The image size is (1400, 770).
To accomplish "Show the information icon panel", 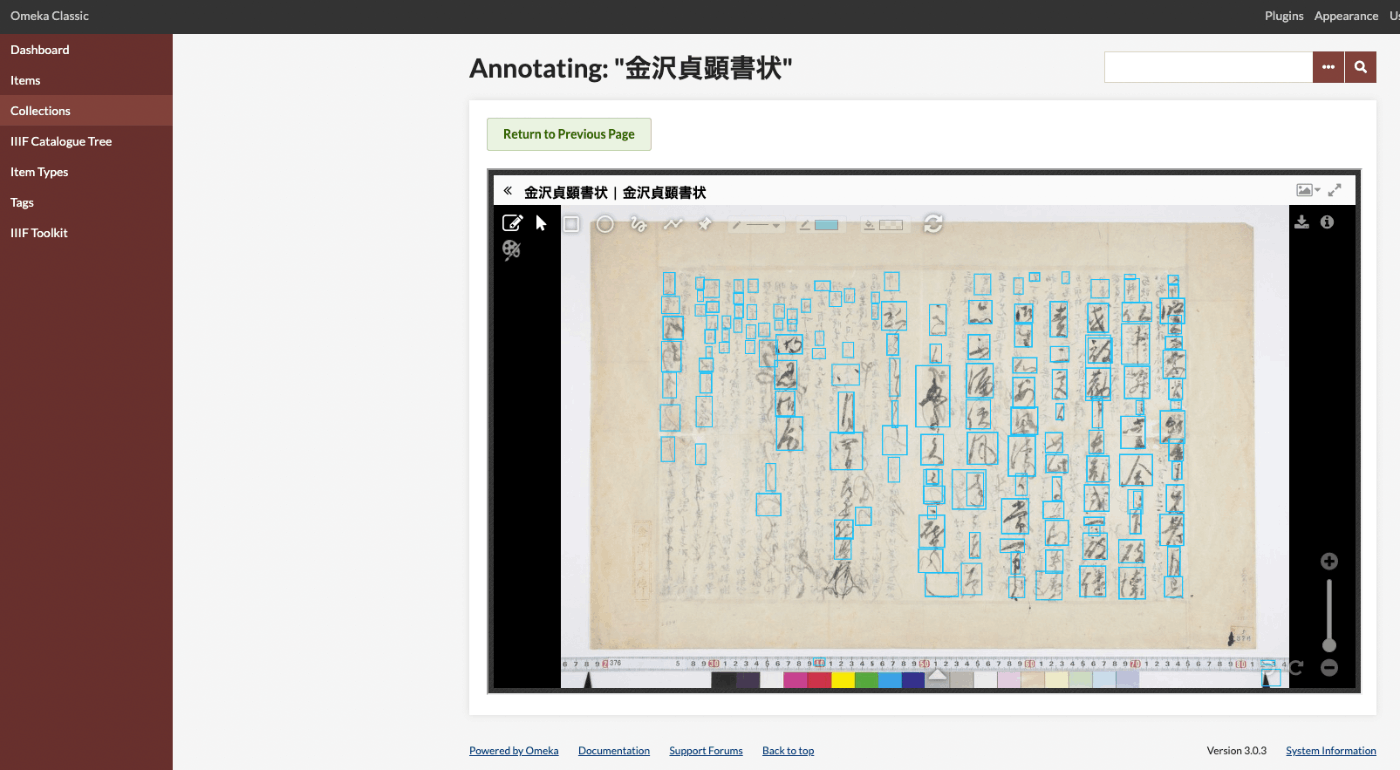I will tap(1327, 222).
